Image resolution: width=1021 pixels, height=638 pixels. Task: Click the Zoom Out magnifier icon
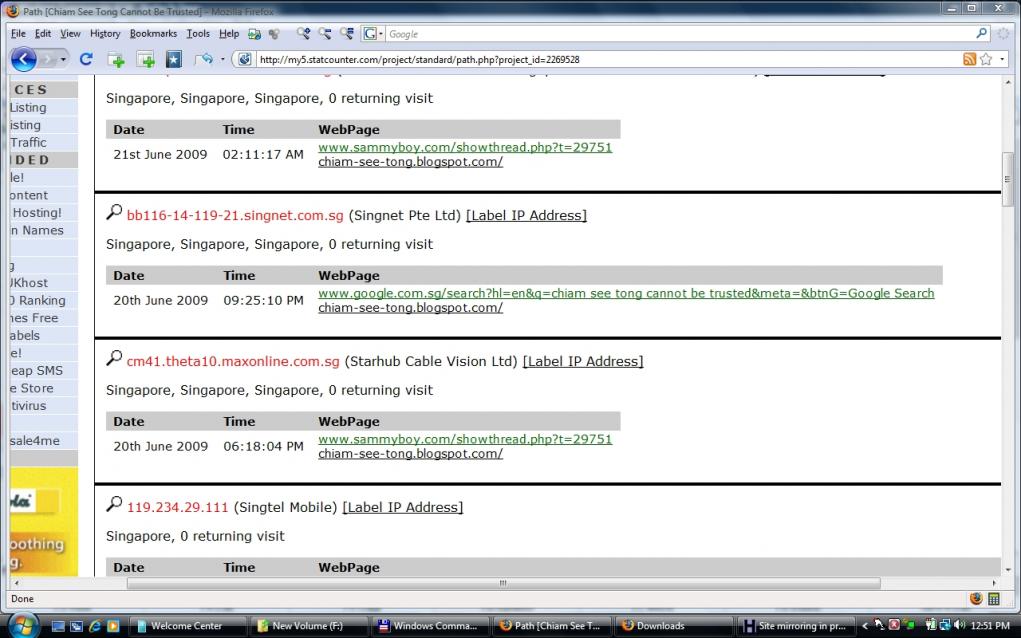pyautogui.click(x=324, y=33)
